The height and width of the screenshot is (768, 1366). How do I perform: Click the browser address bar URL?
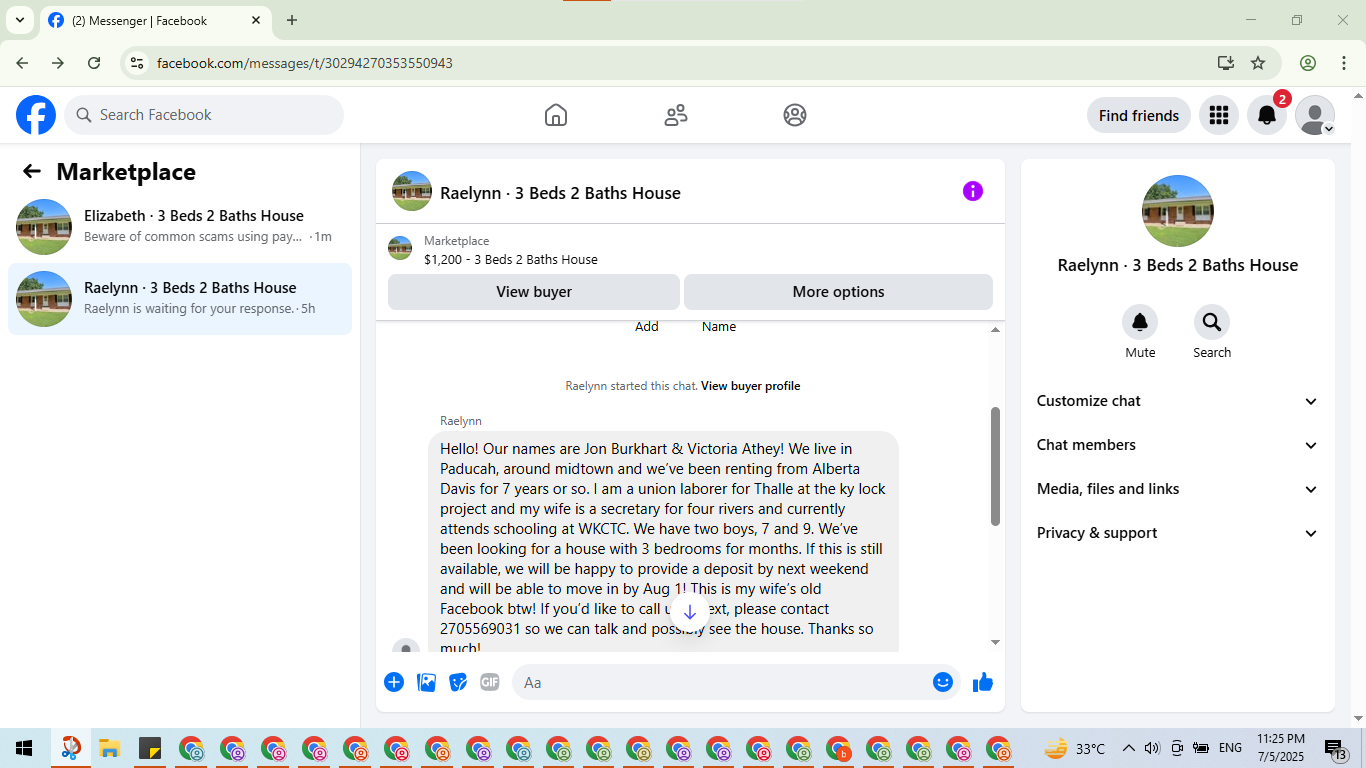305,63
